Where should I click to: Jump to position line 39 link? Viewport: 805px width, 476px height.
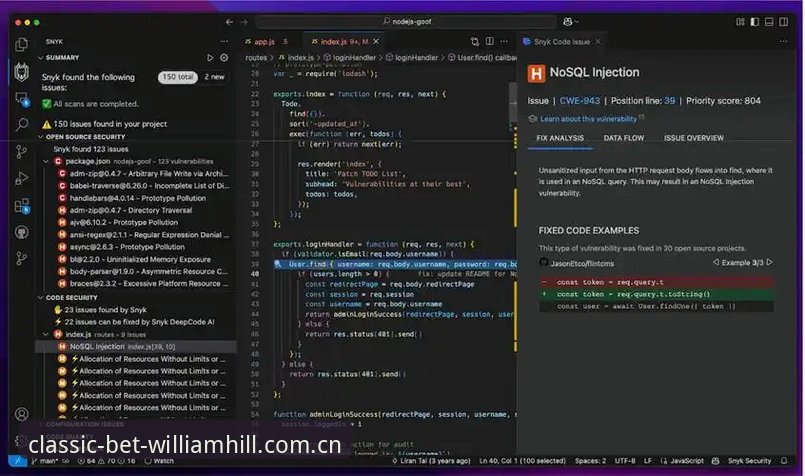670,101
